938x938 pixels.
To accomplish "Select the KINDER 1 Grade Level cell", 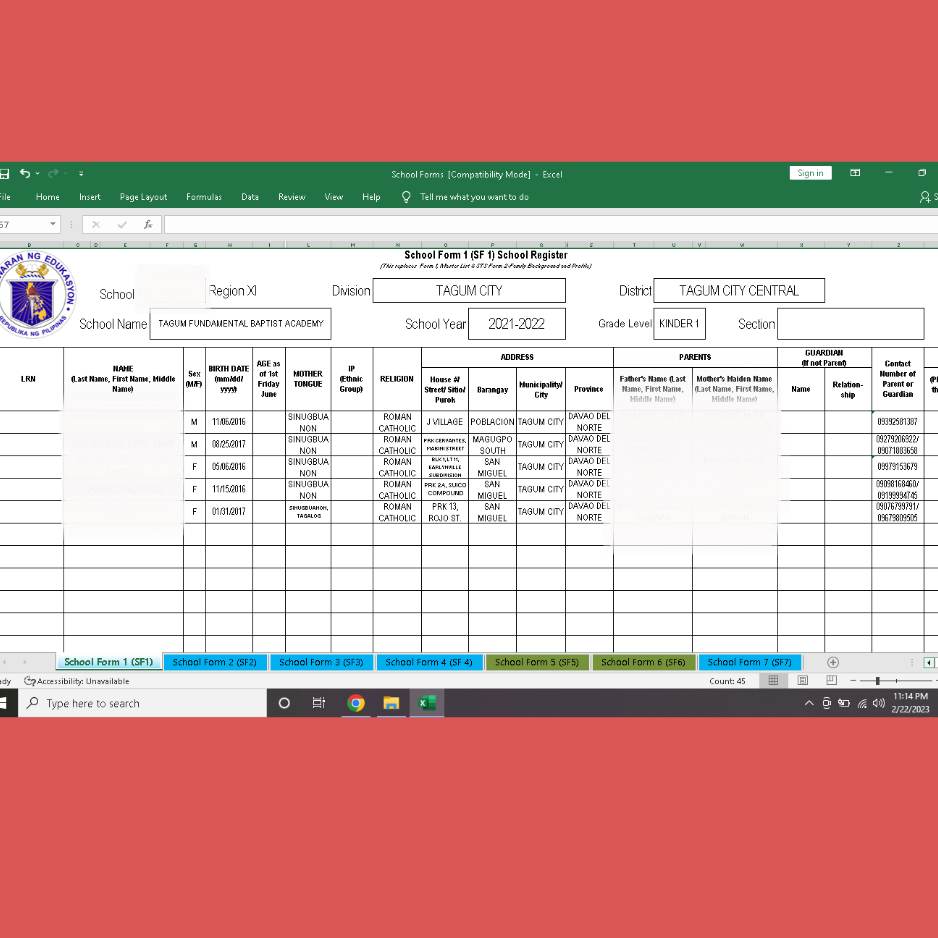I will (x=679, y=324).
